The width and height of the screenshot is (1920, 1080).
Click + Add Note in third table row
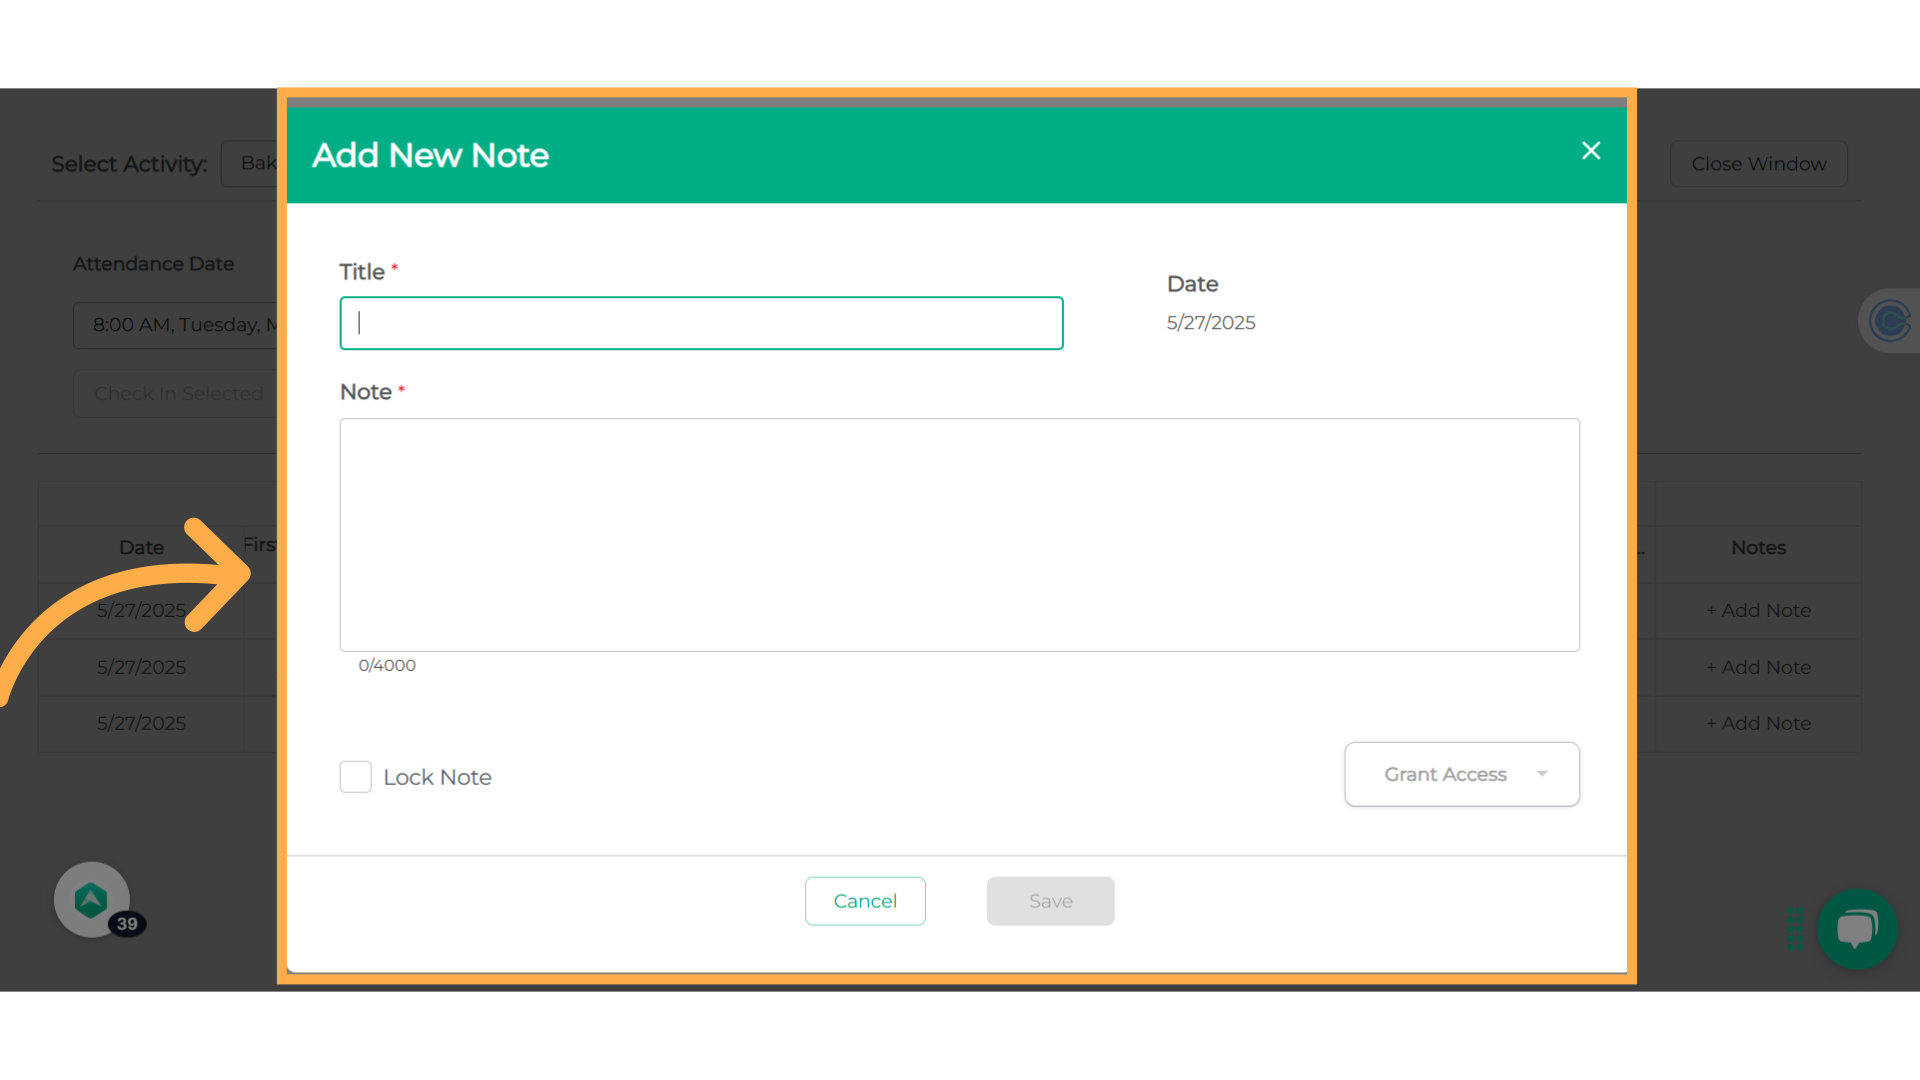(1758, 723)
